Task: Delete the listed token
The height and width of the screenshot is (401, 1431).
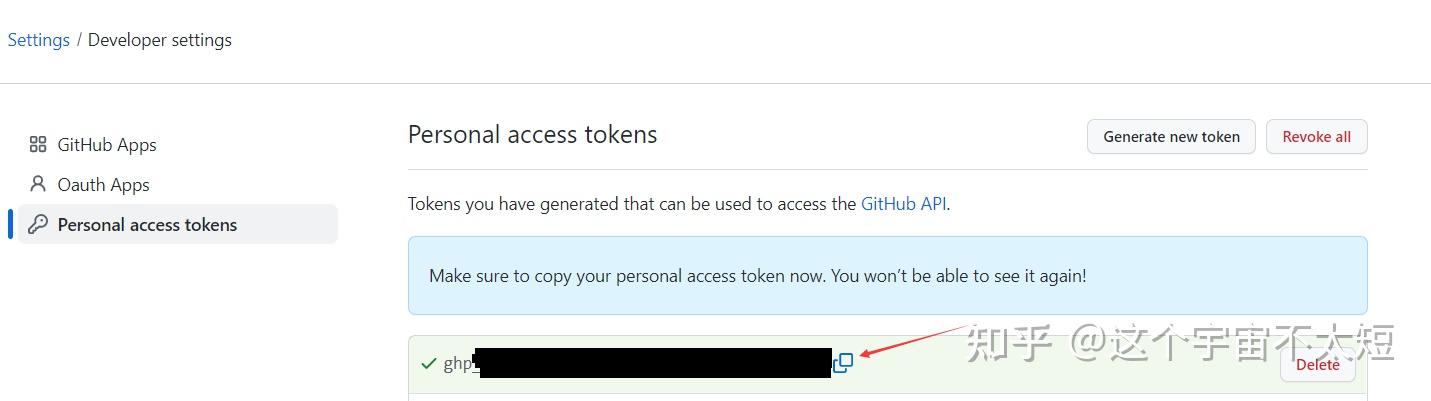Action: click(x=1317, y=364)
